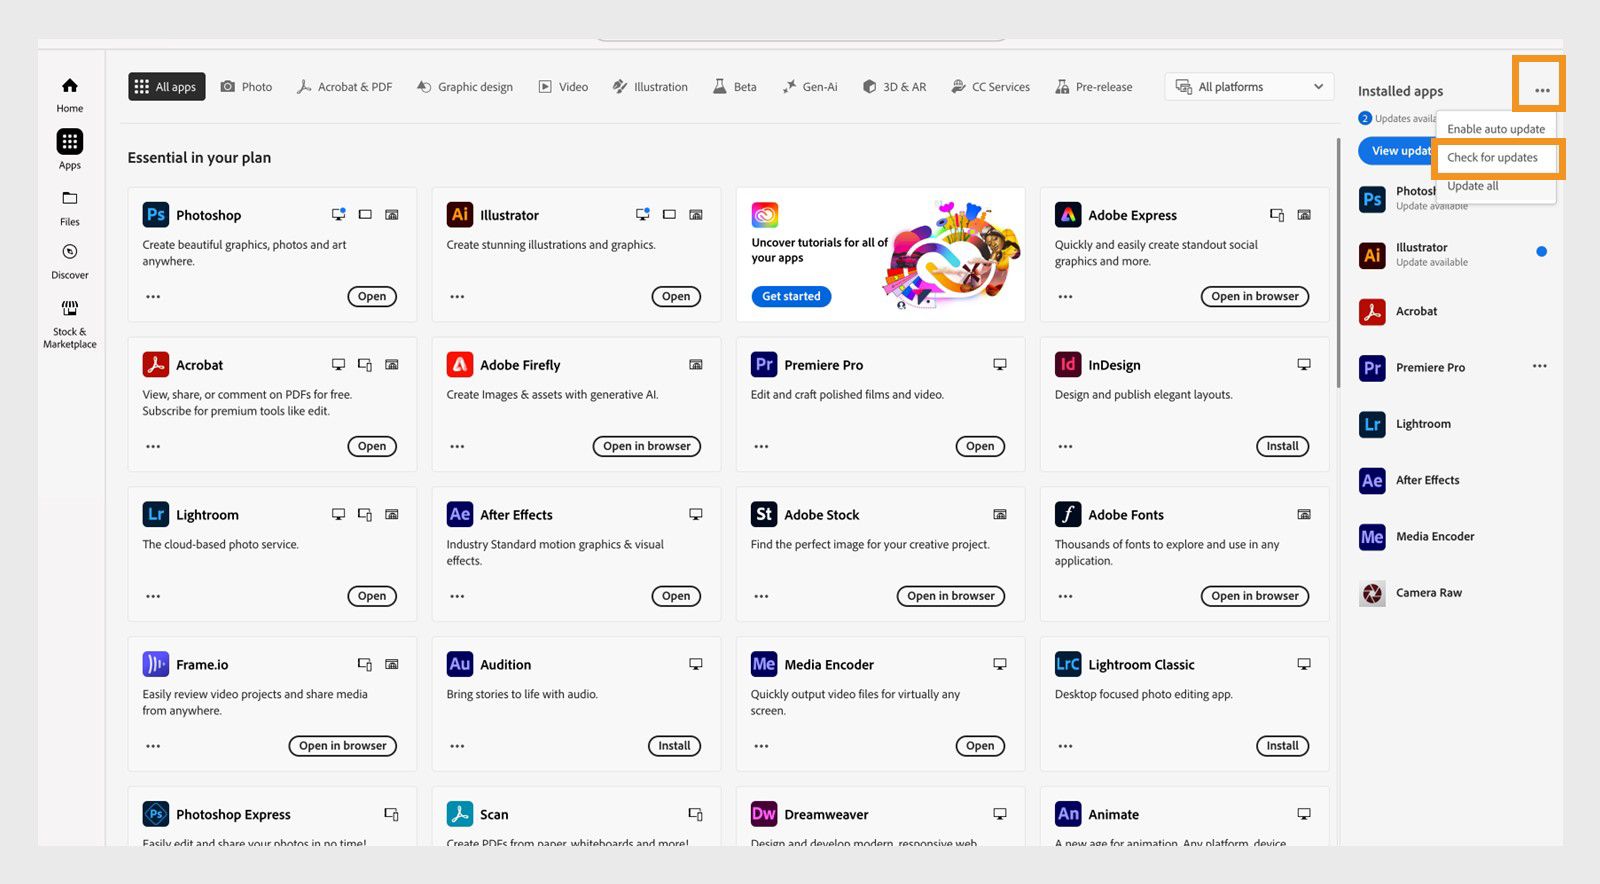The image size is (1600, 884).
Task: Click Photoshop icon in Installed apps
Action: [1372, 199]
